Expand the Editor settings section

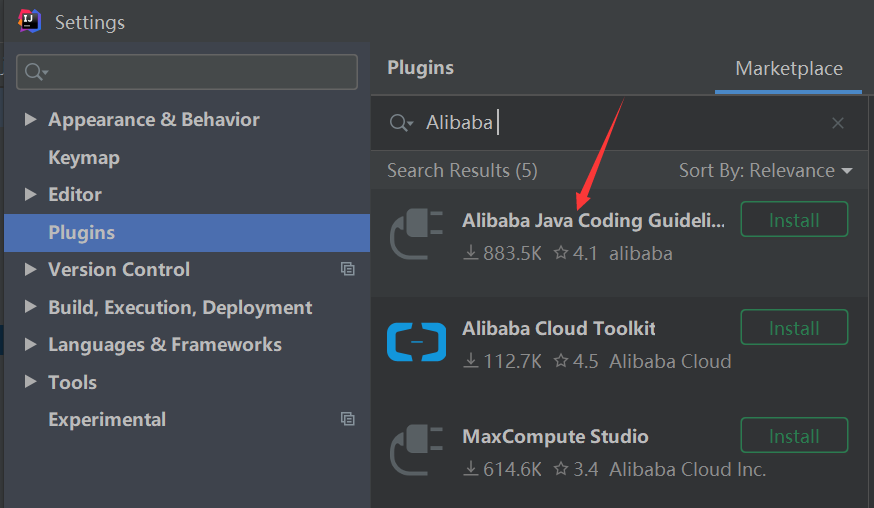pyautogui.click(x=31, y=195)
